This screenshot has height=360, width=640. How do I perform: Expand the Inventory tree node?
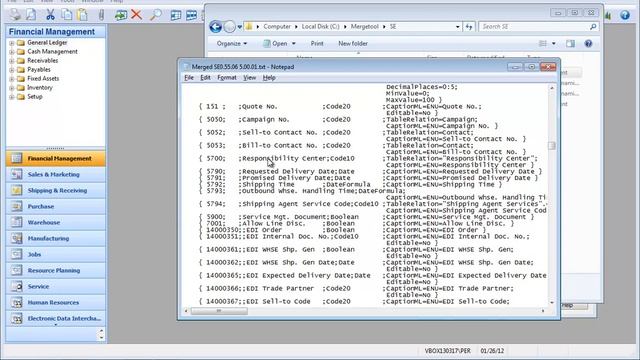tap(12, 88)
